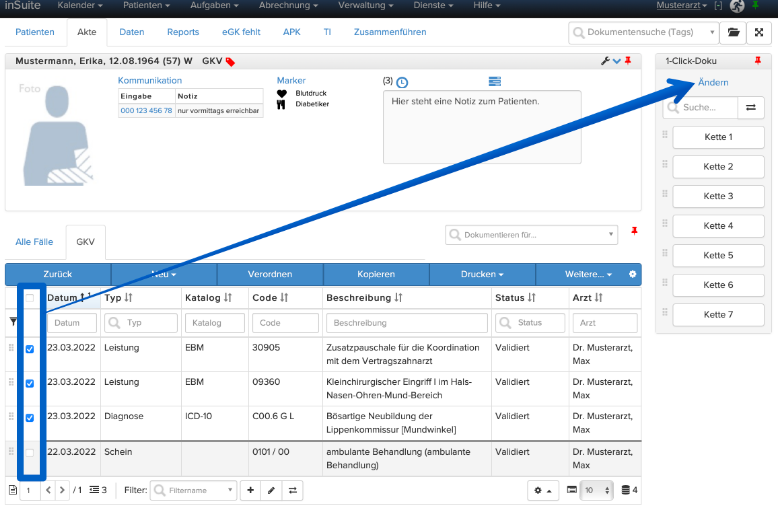Click phone number 000 123 456 78

tap(146, 110)
